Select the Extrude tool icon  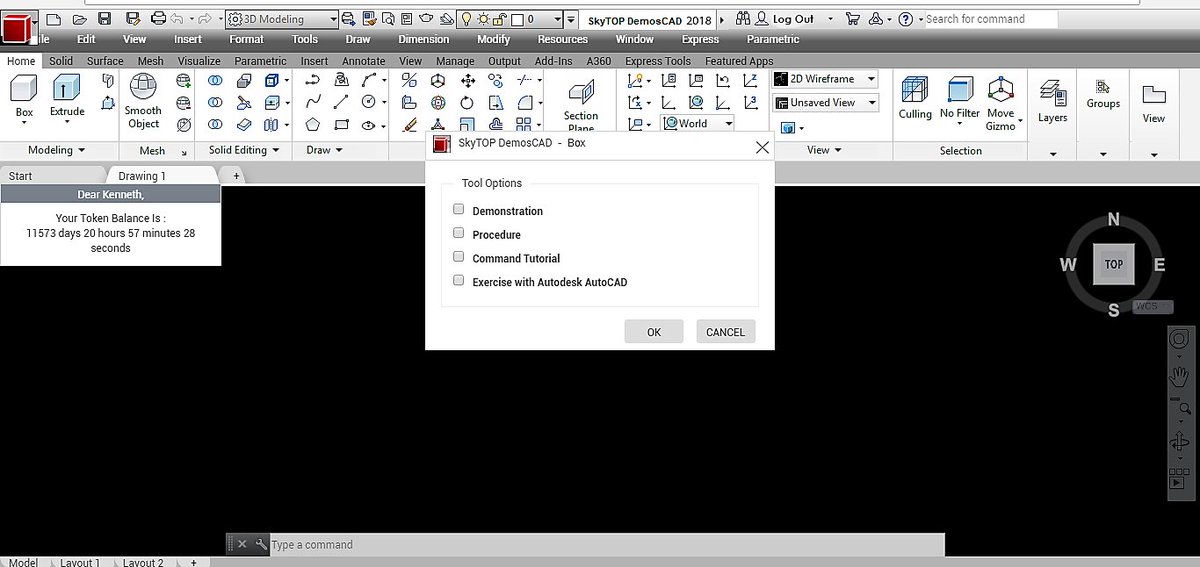67,89
